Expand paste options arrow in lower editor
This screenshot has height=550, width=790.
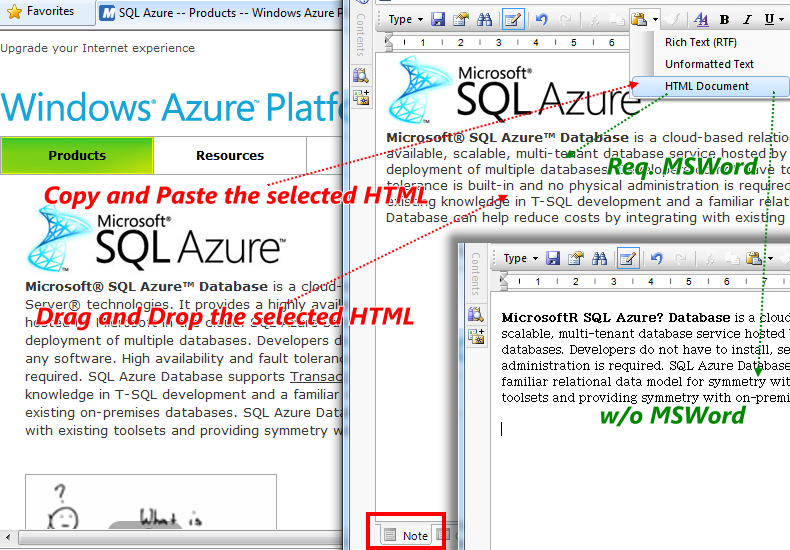[x=770, y=258]
